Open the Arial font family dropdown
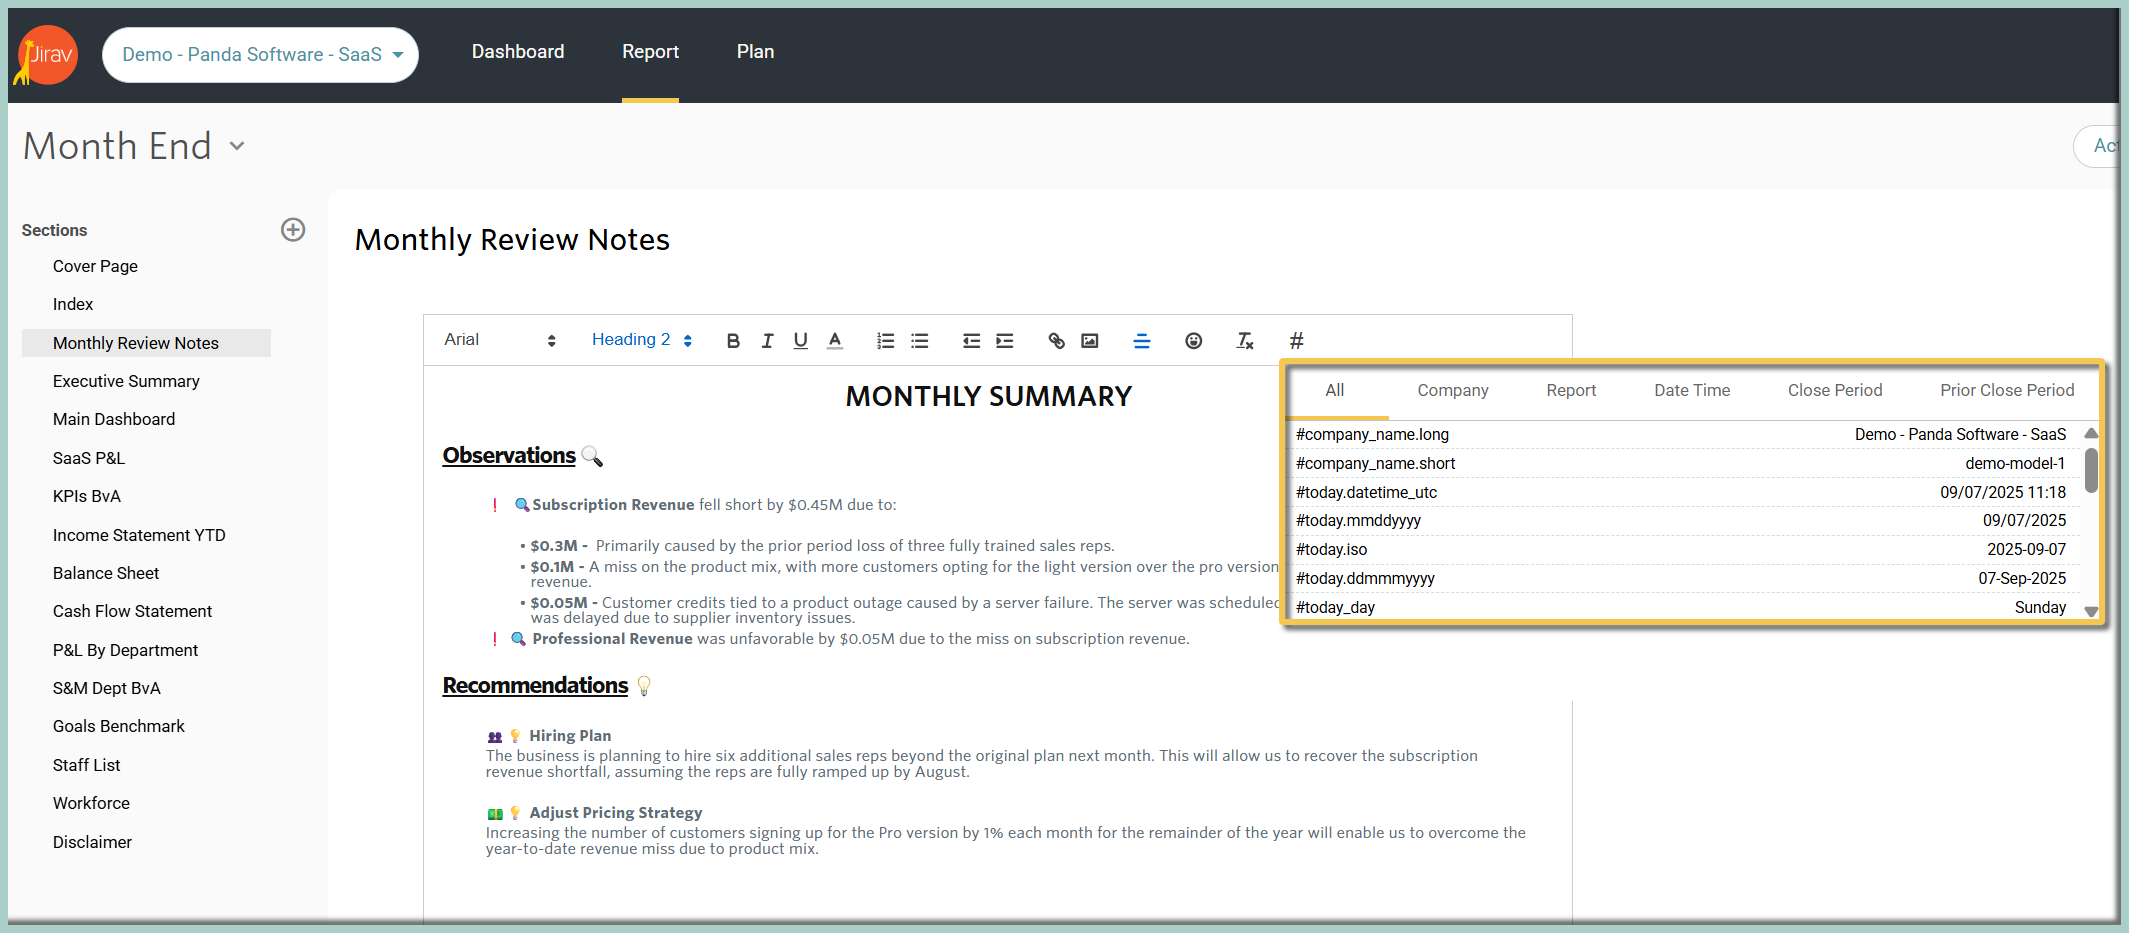The width and height of the screenshot is (2129, 933). (x=500, y=340)
